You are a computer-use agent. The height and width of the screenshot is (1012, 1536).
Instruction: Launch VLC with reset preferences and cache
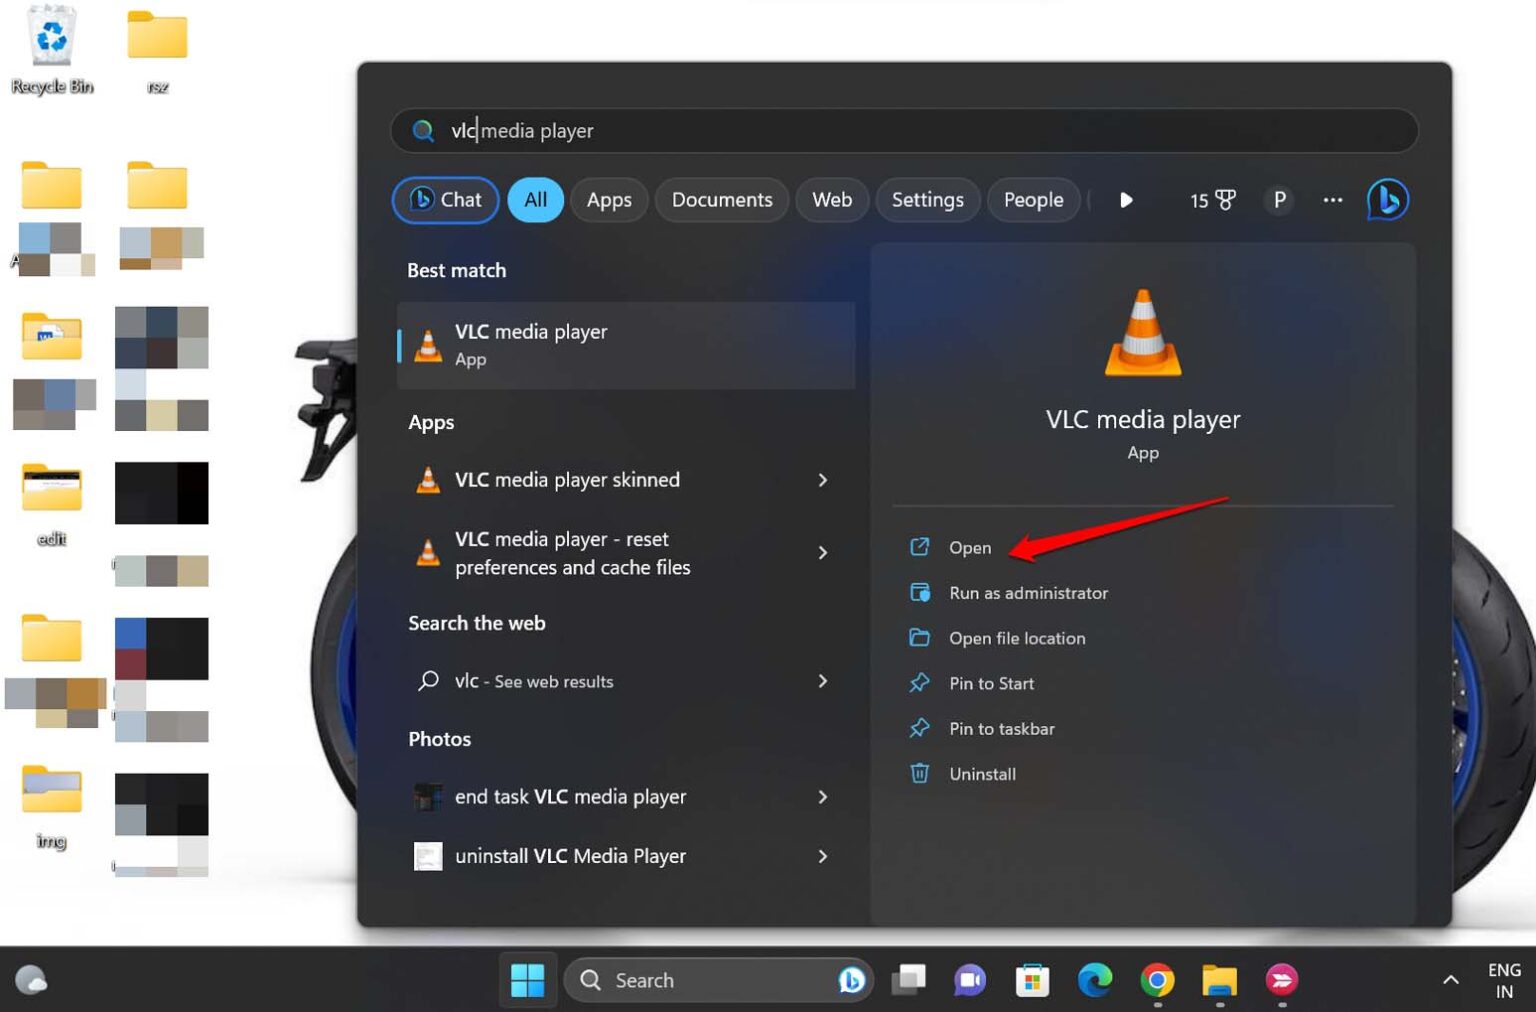coord(572,553)
